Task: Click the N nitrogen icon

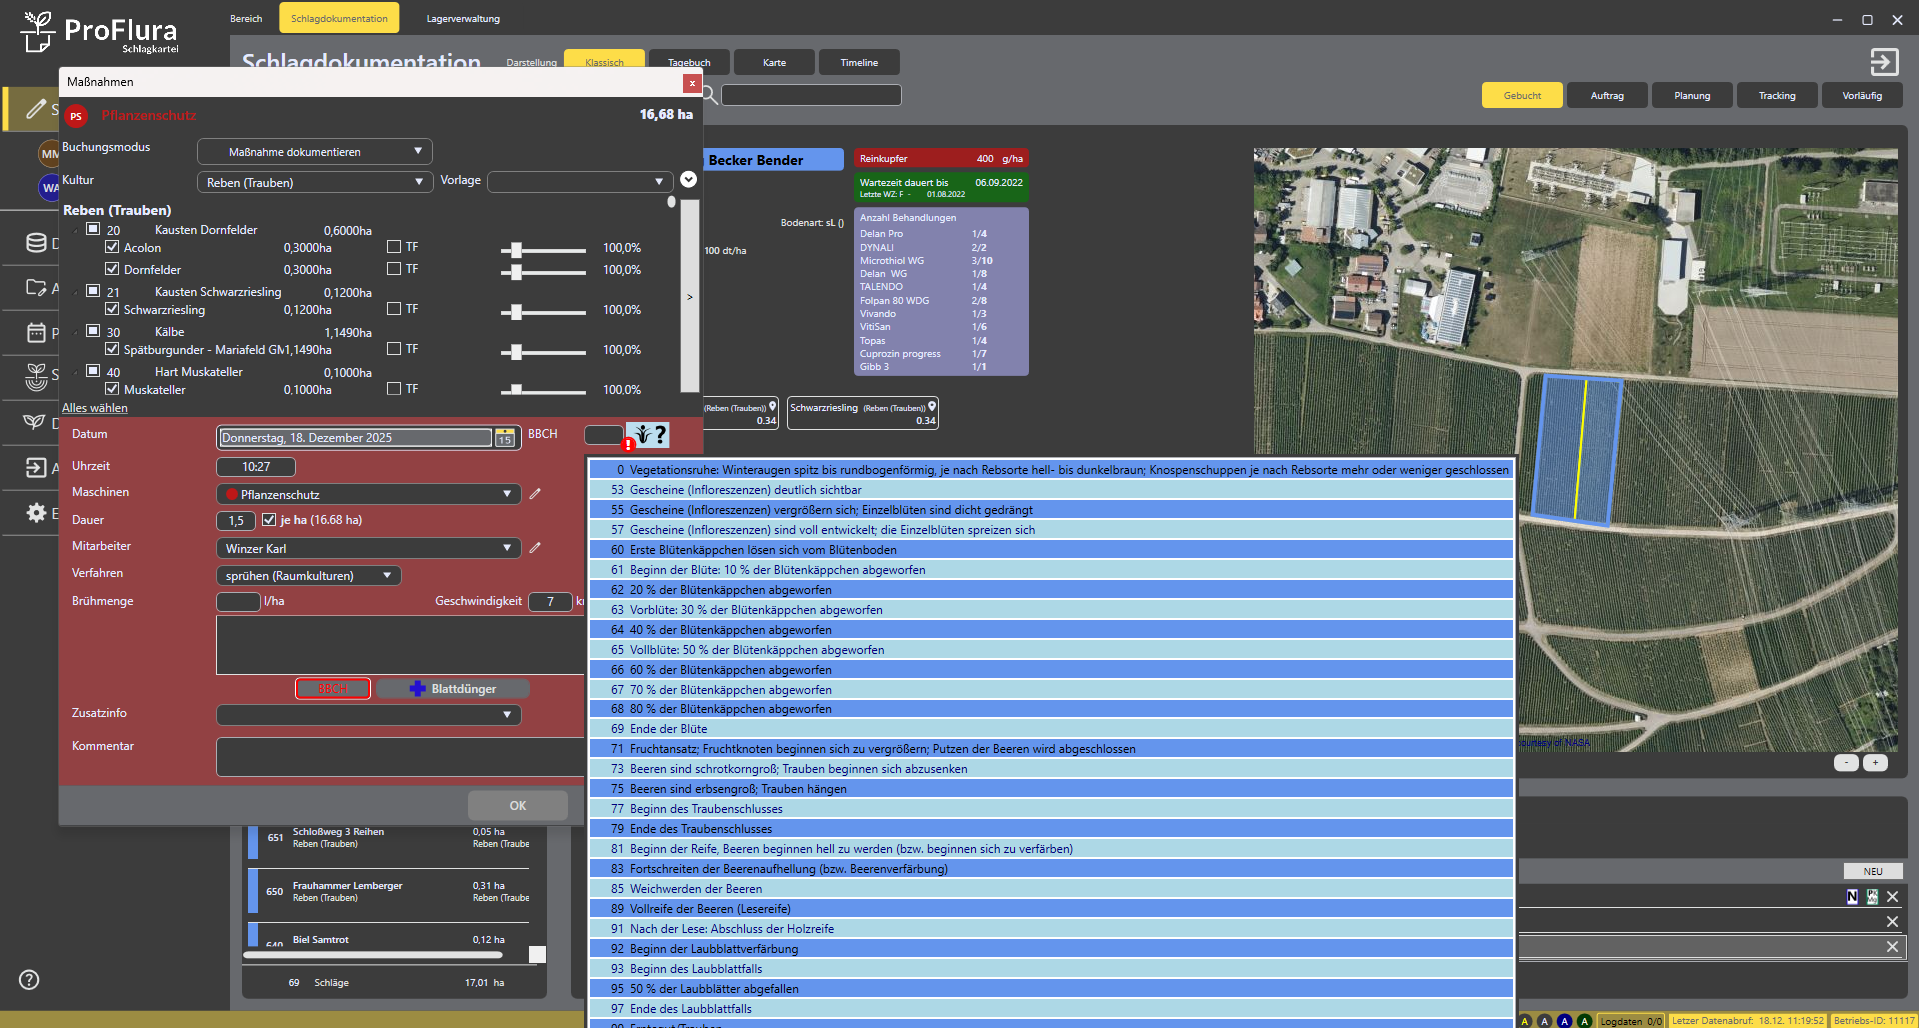Action: (x=1852, y=897)
